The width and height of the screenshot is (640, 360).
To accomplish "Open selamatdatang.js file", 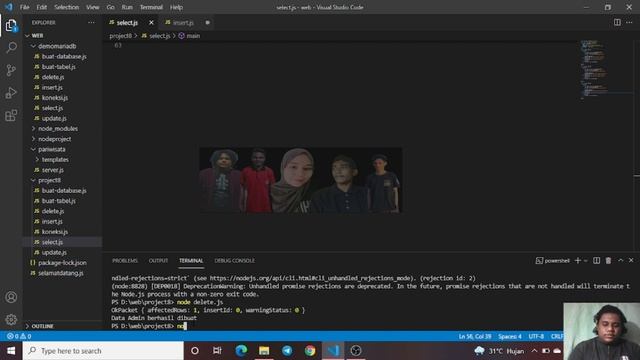I will (60, 273).
